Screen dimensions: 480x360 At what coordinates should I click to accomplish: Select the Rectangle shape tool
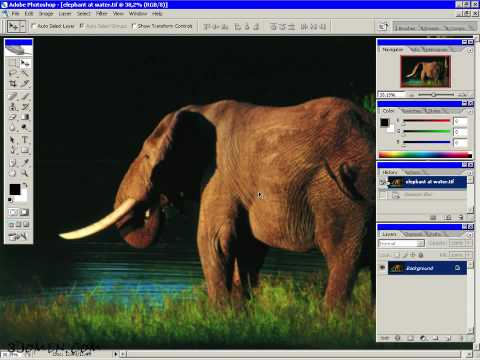(x=25, y=150)
